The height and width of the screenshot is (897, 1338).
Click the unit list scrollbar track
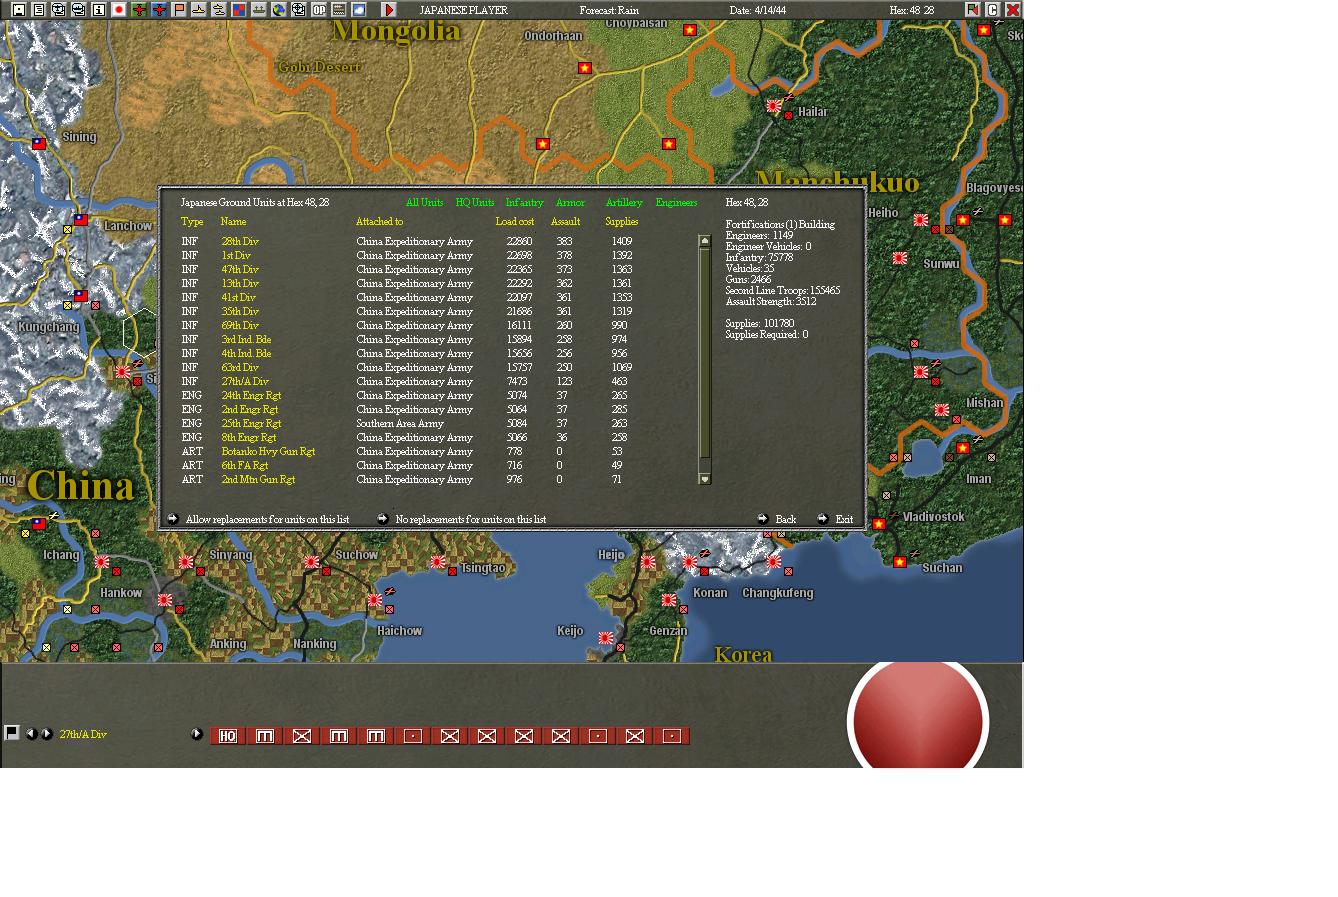click(704, 360)
